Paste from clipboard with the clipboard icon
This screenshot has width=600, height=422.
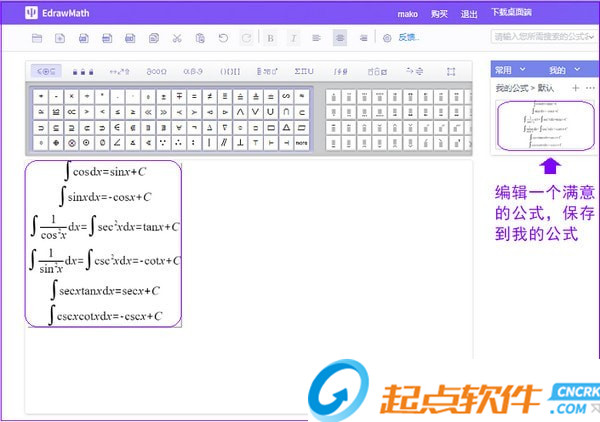pos(200,38)
